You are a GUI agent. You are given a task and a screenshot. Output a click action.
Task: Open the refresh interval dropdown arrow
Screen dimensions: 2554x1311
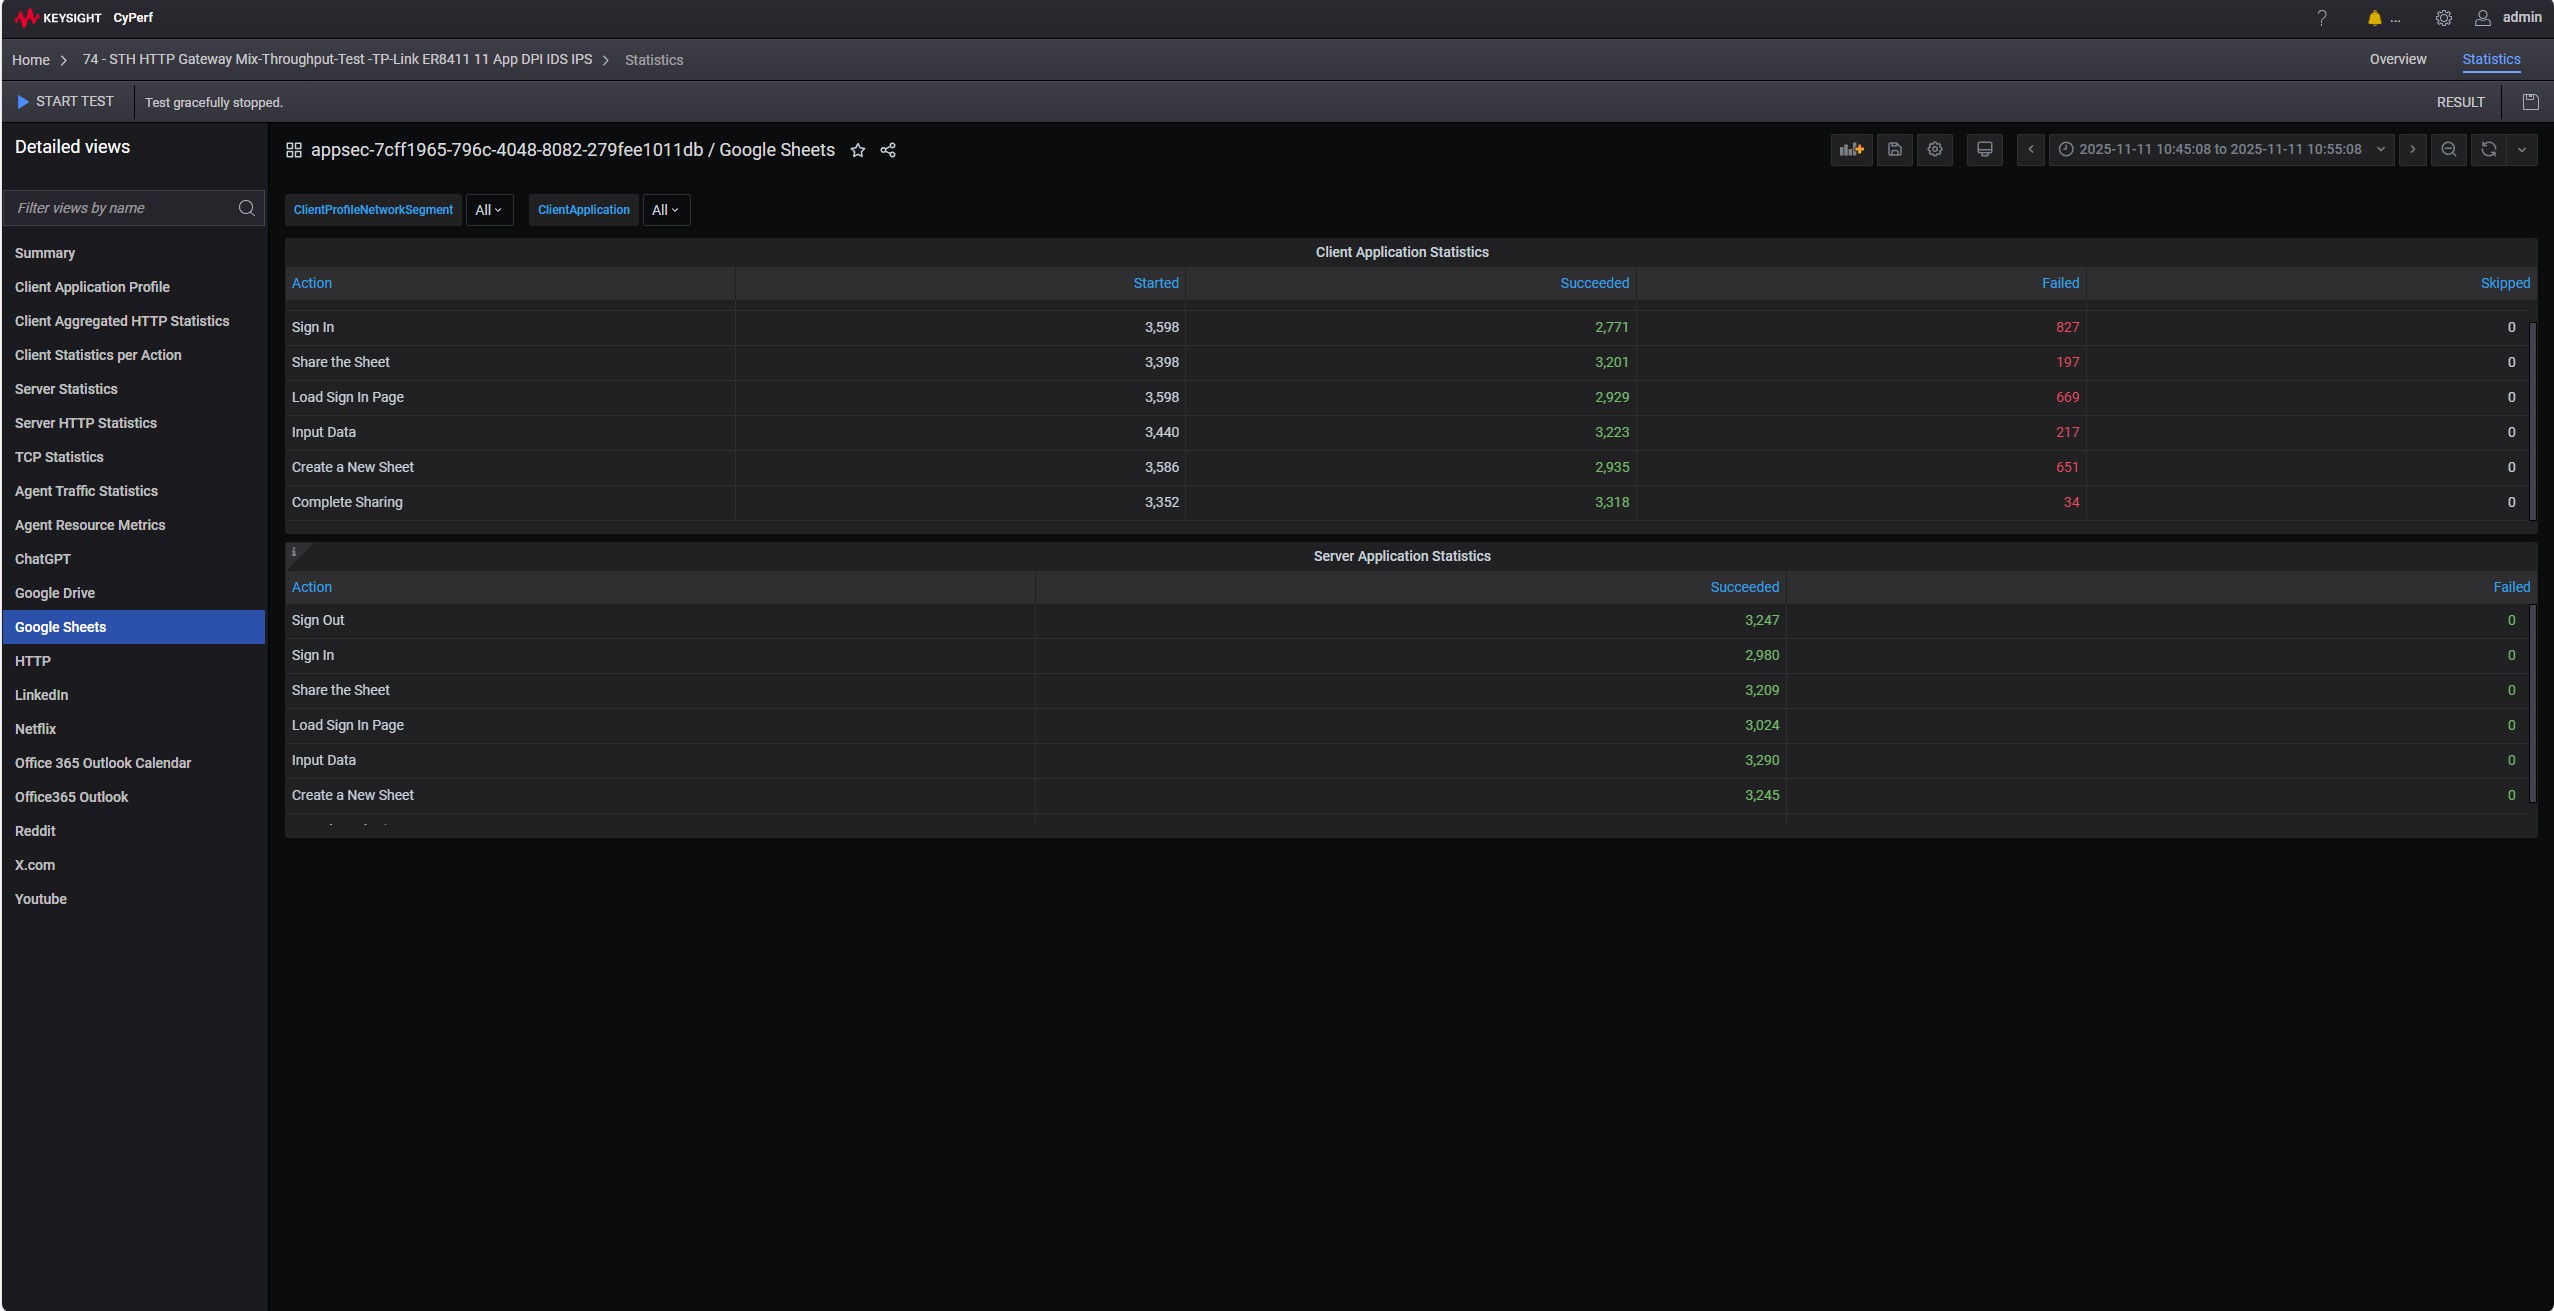click(2522, 150)
